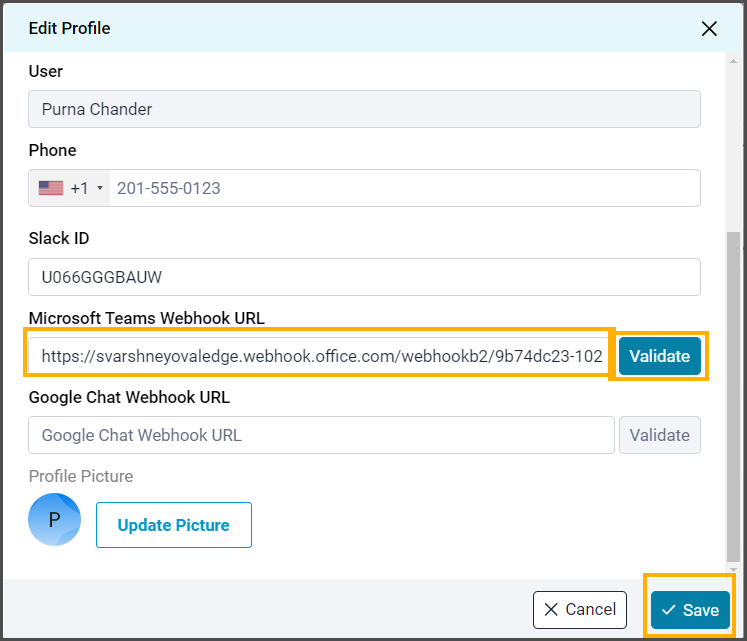This screenshot has width=747, height=641.
Task: Click the Profile Picture label
Action: coord(81,476)
